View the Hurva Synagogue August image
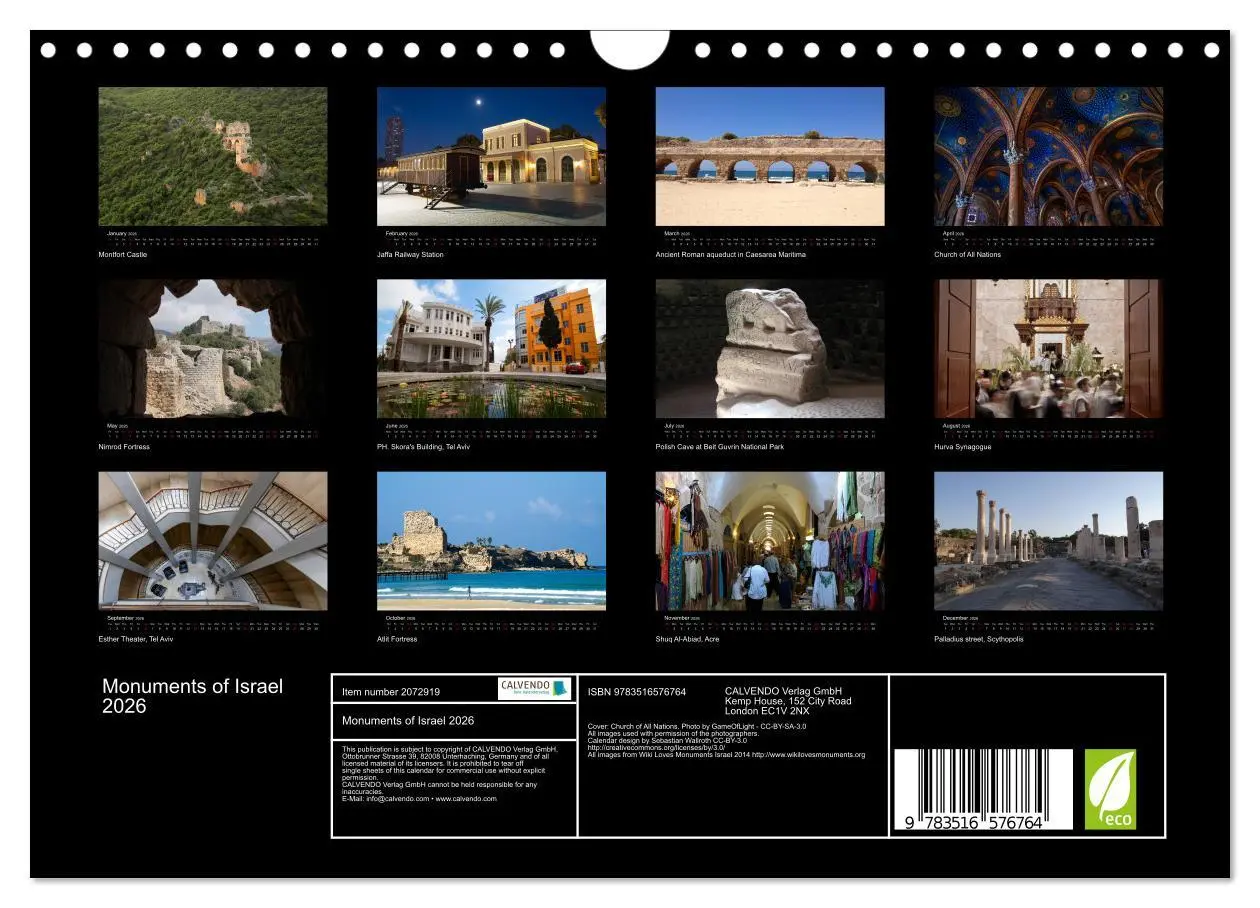 pyautogui.click(x=1047, y=349)
